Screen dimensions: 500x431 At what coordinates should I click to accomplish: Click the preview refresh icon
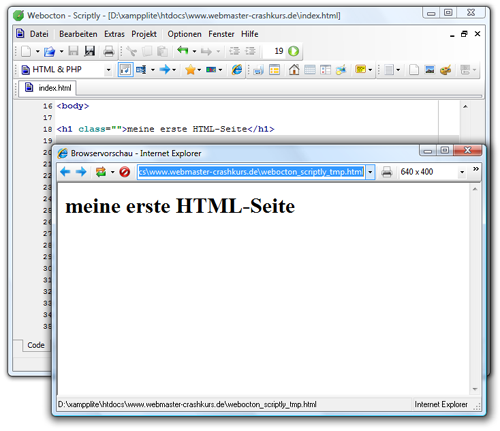[101, 172]
